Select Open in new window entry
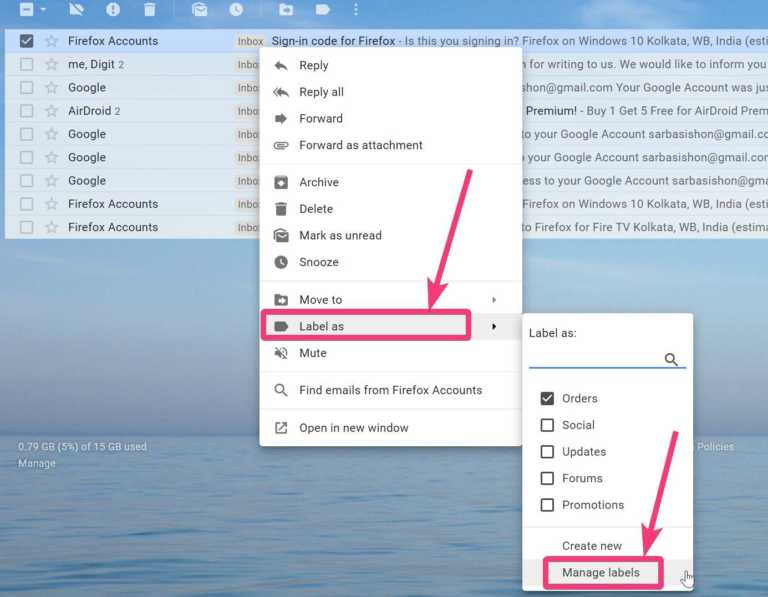 pyautogui.click(x=390, y=428)
